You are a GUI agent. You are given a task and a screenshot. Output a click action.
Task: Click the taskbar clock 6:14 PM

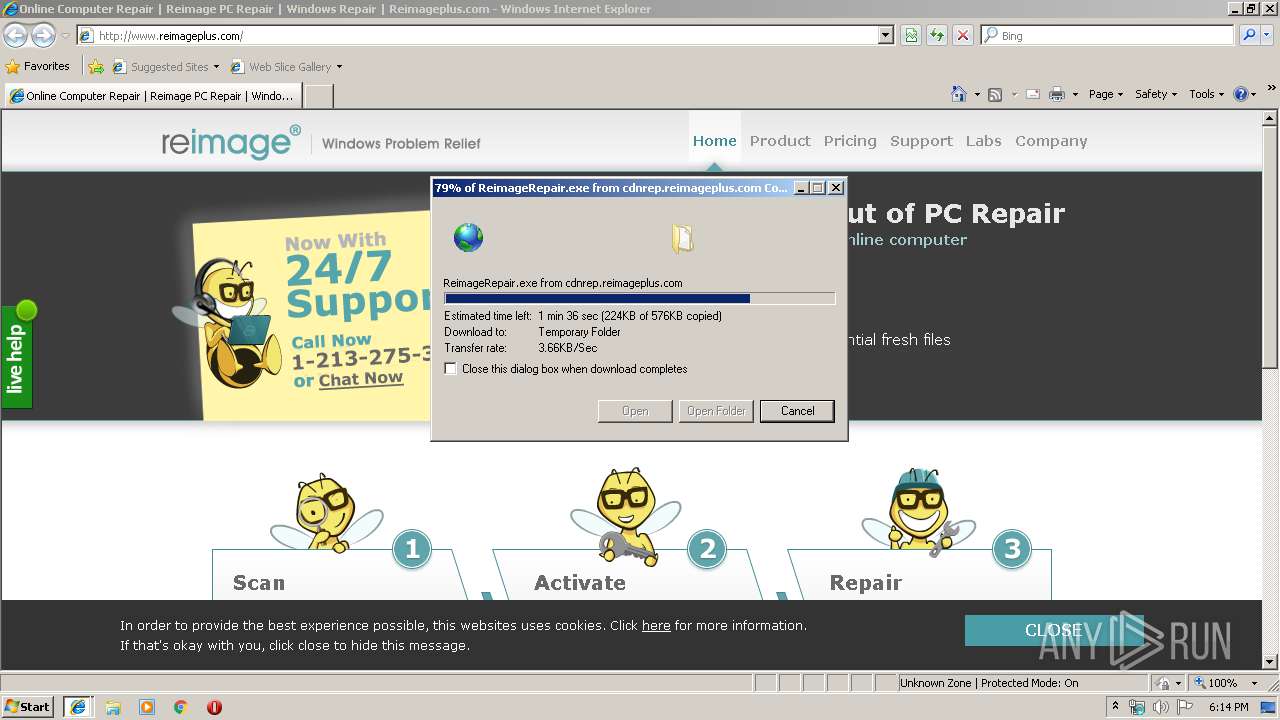tap(1228, 707)
